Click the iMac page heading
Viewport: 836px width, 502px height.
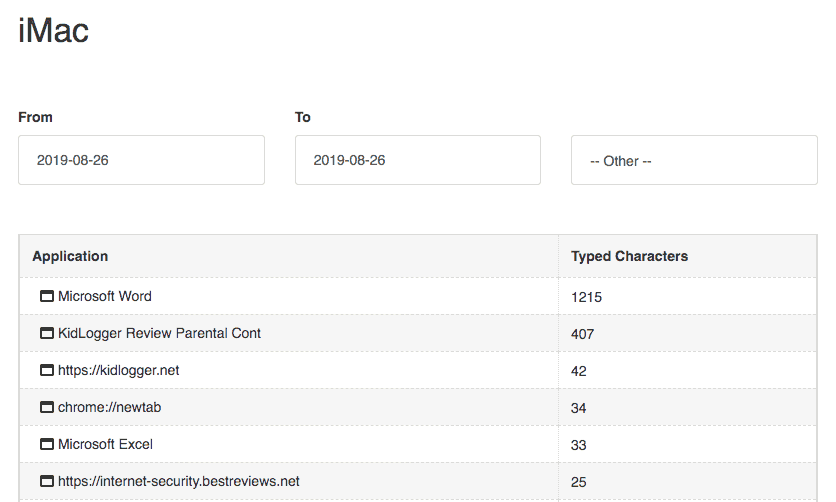(54, 31)
